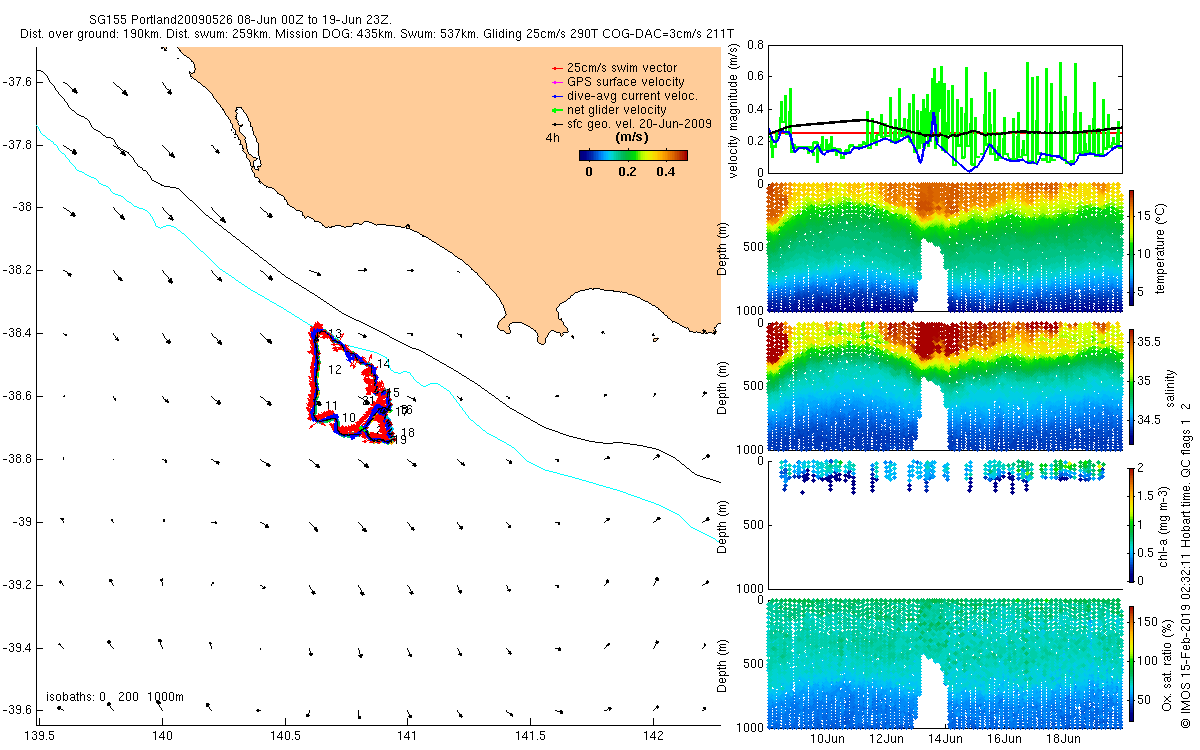Click the '140.5' longitude tick label
This screenshot has width=1200, height=750.
[x=284, y=736]
